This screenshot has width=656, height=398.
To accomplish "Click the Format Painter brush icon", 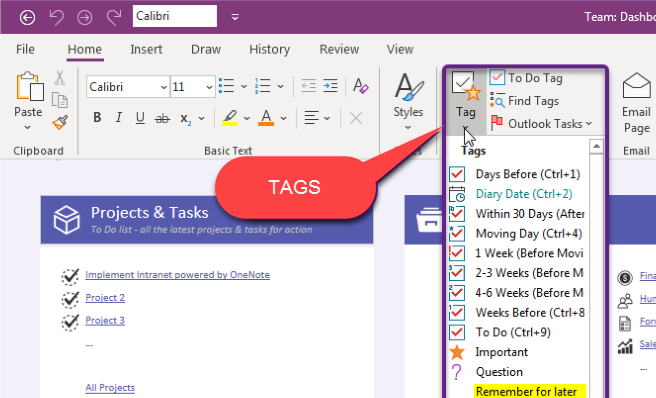I will click(x=60, y=123).
